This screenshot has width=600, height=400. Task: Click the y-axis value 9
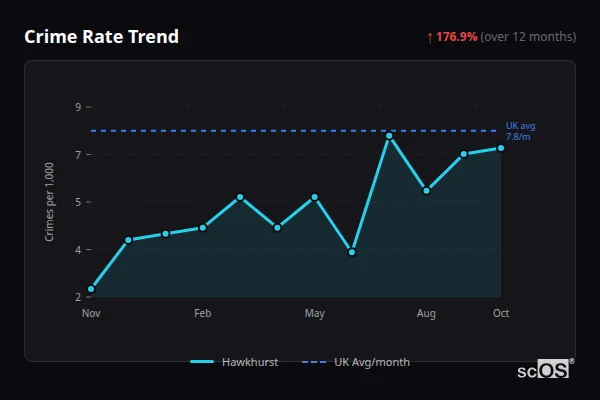click(78, 107)
